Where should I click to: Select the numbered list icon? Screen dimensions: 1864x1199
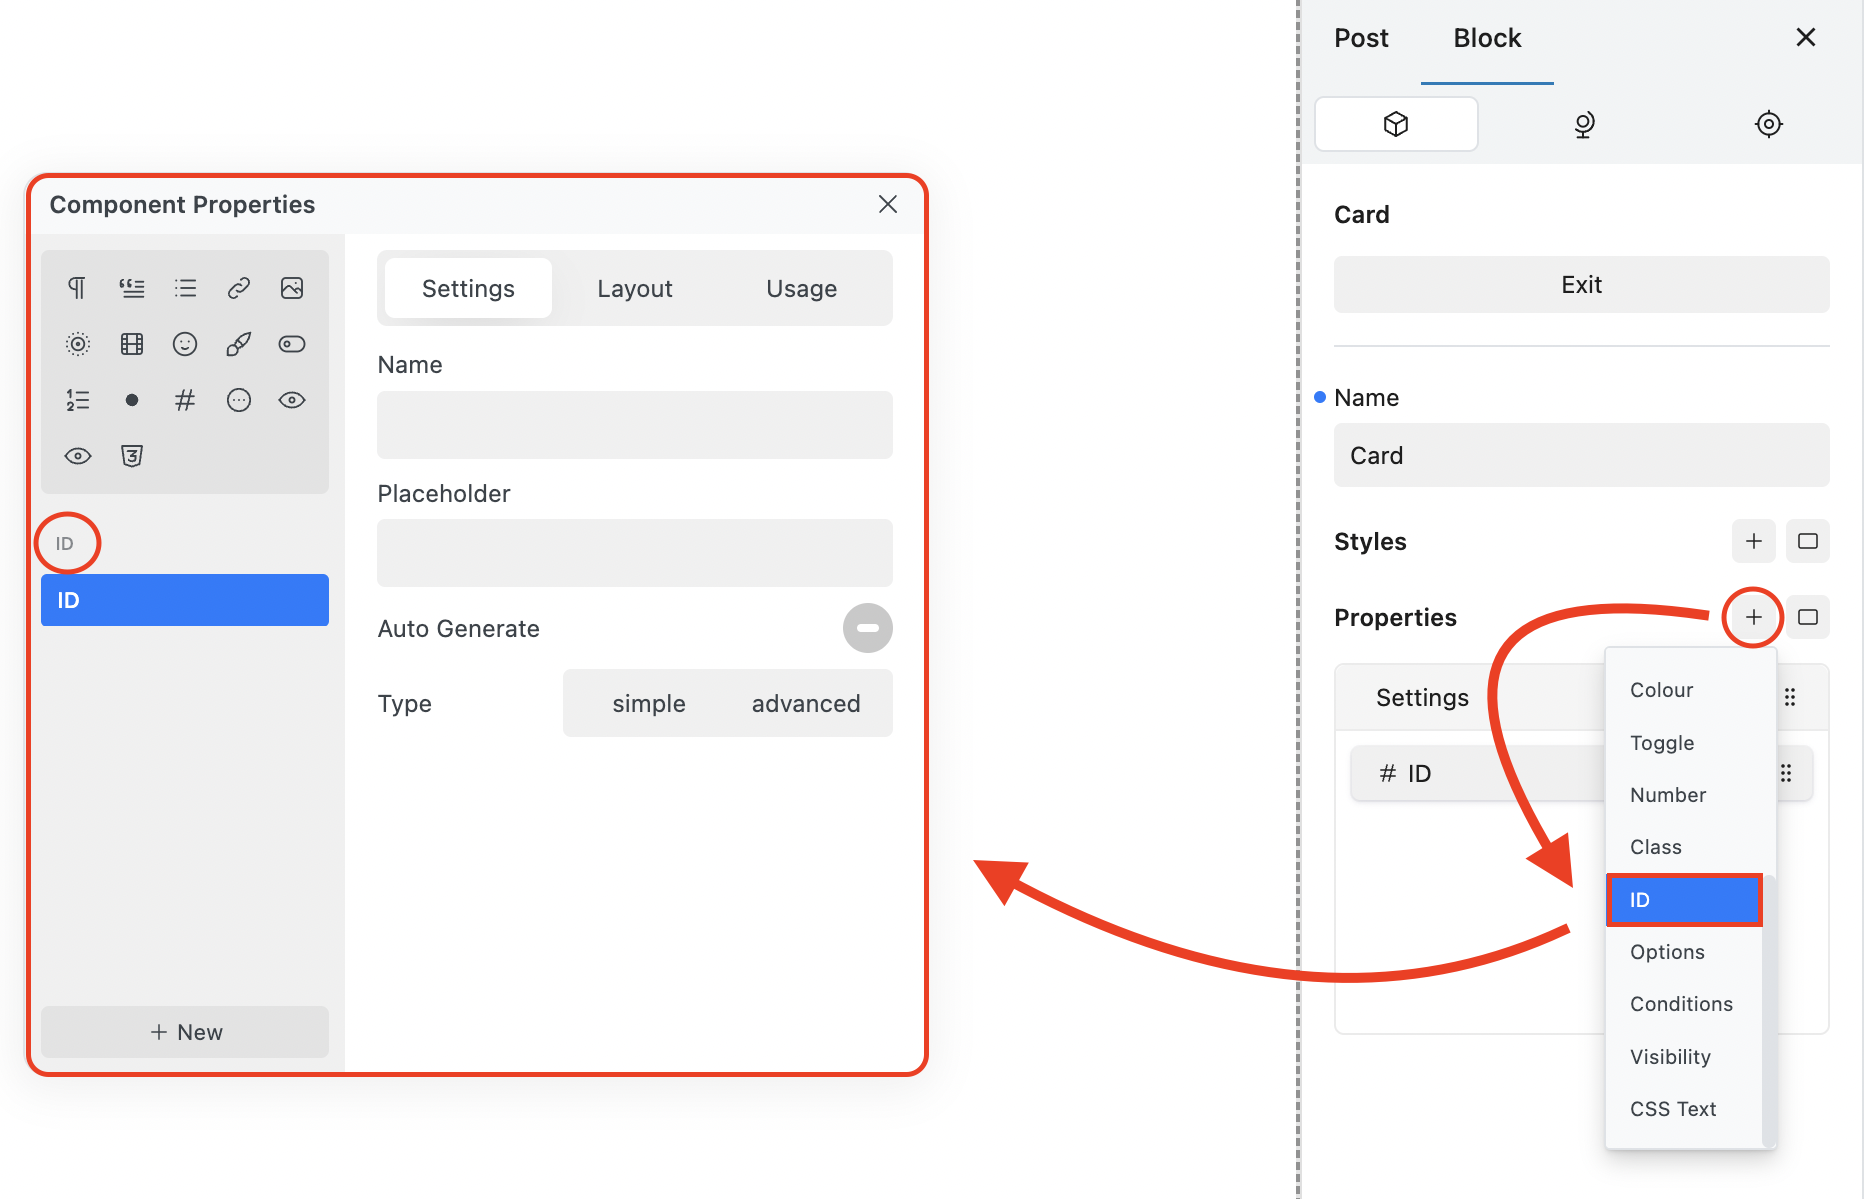(x=77, y=400)
